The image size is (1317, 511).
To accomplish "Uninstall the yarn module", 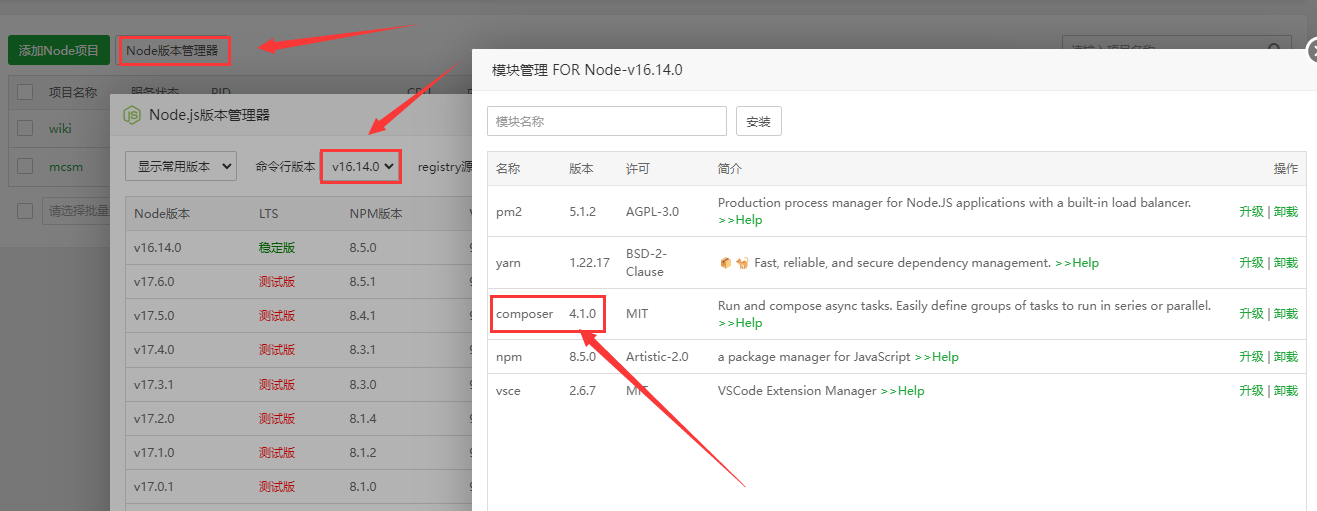I will [1286, 263].
